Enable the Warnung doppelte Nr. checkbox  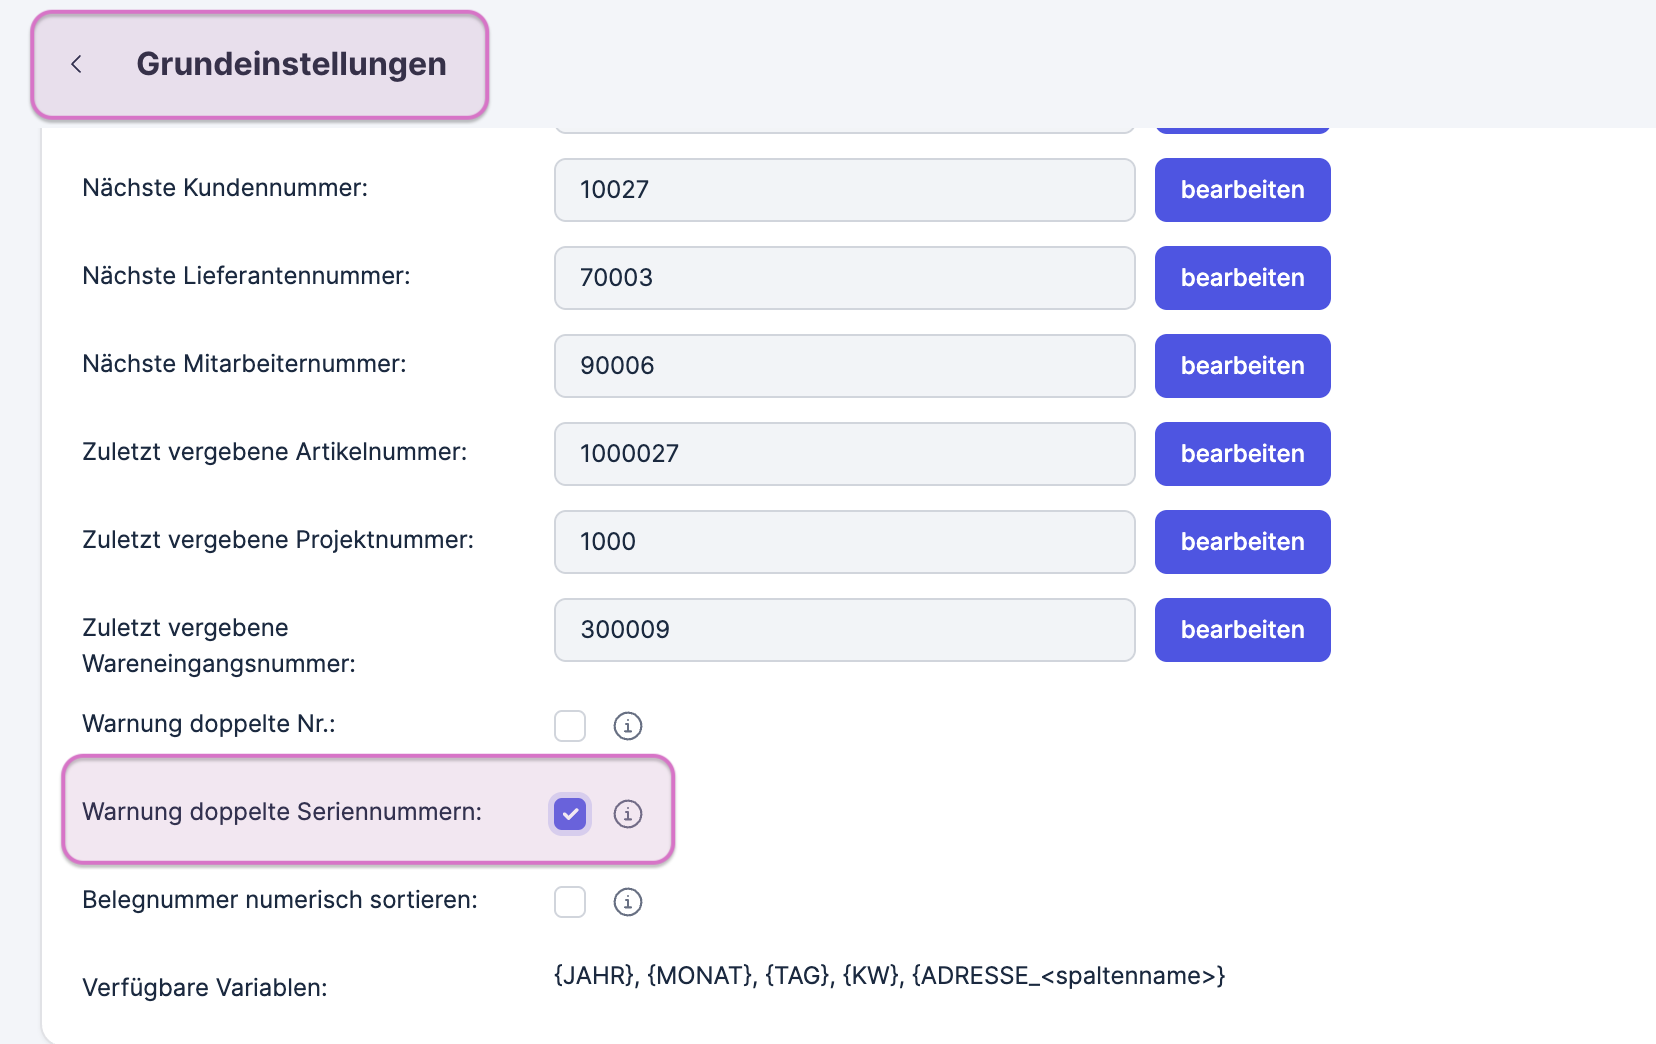coord(570,726)
